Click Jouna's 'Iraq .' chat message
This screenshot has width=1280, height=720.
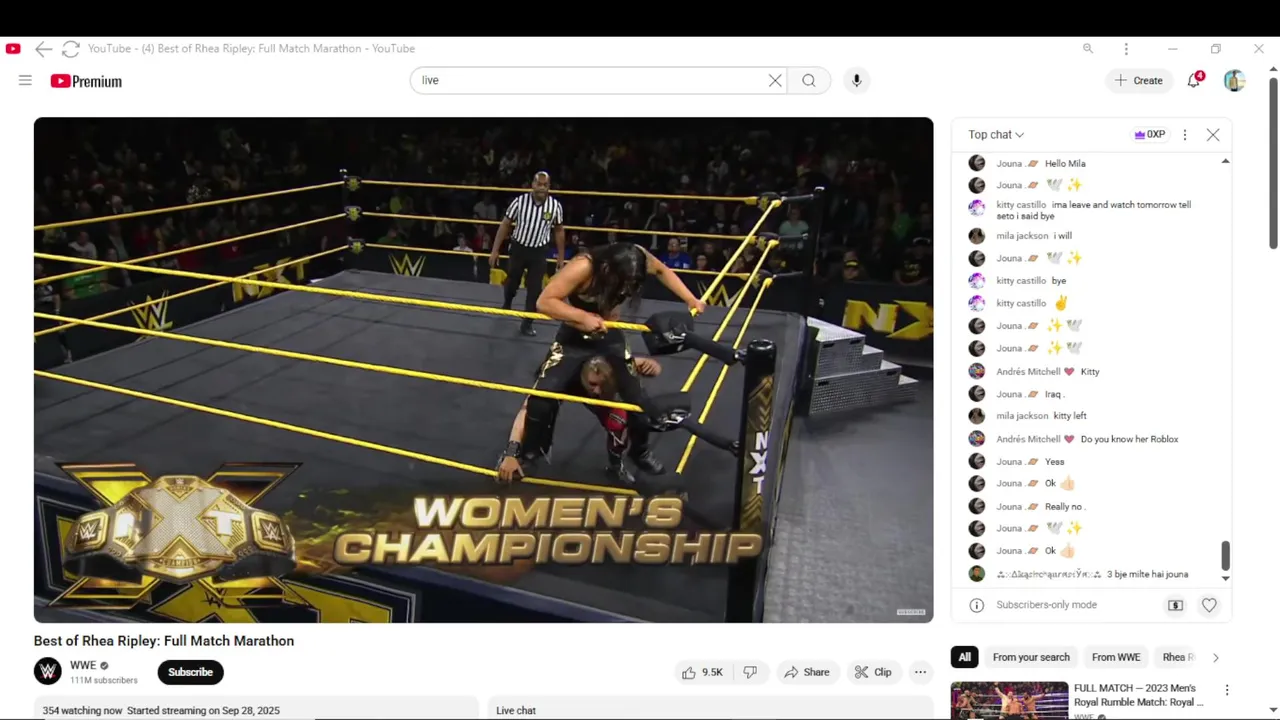coord(1055,394)
